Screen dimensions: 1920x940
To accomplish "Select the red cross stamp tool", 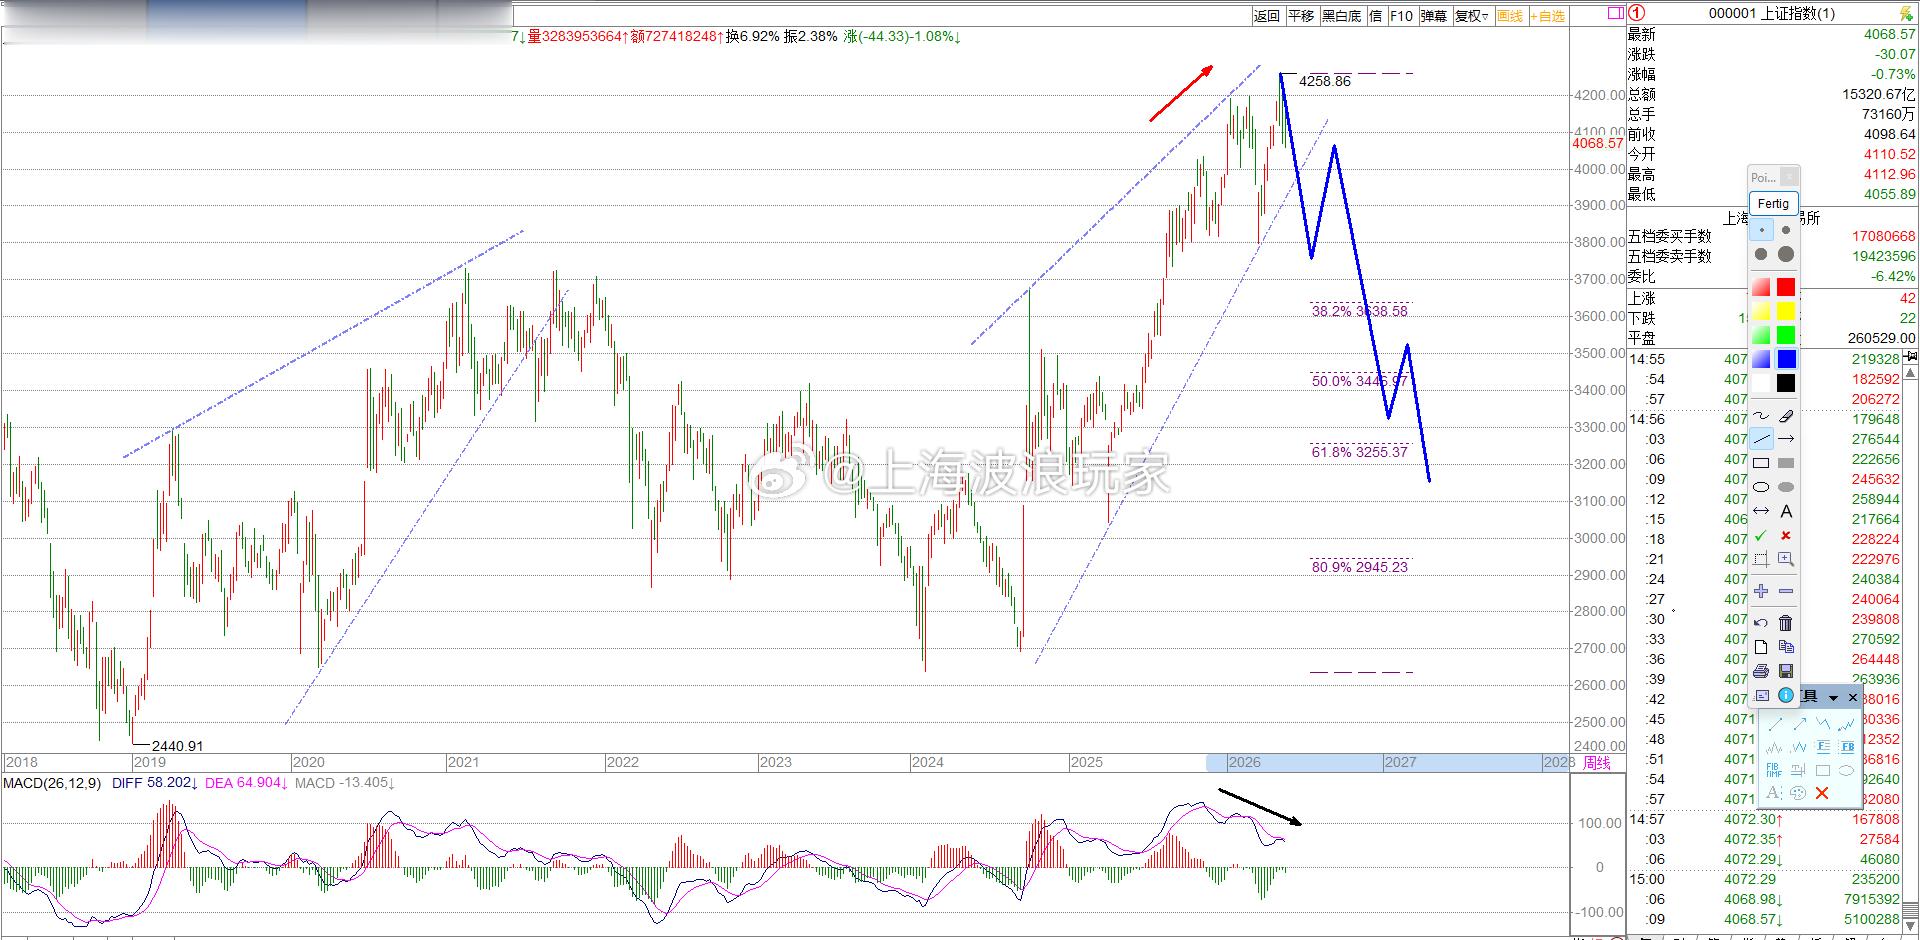I will coord(1786,535).
